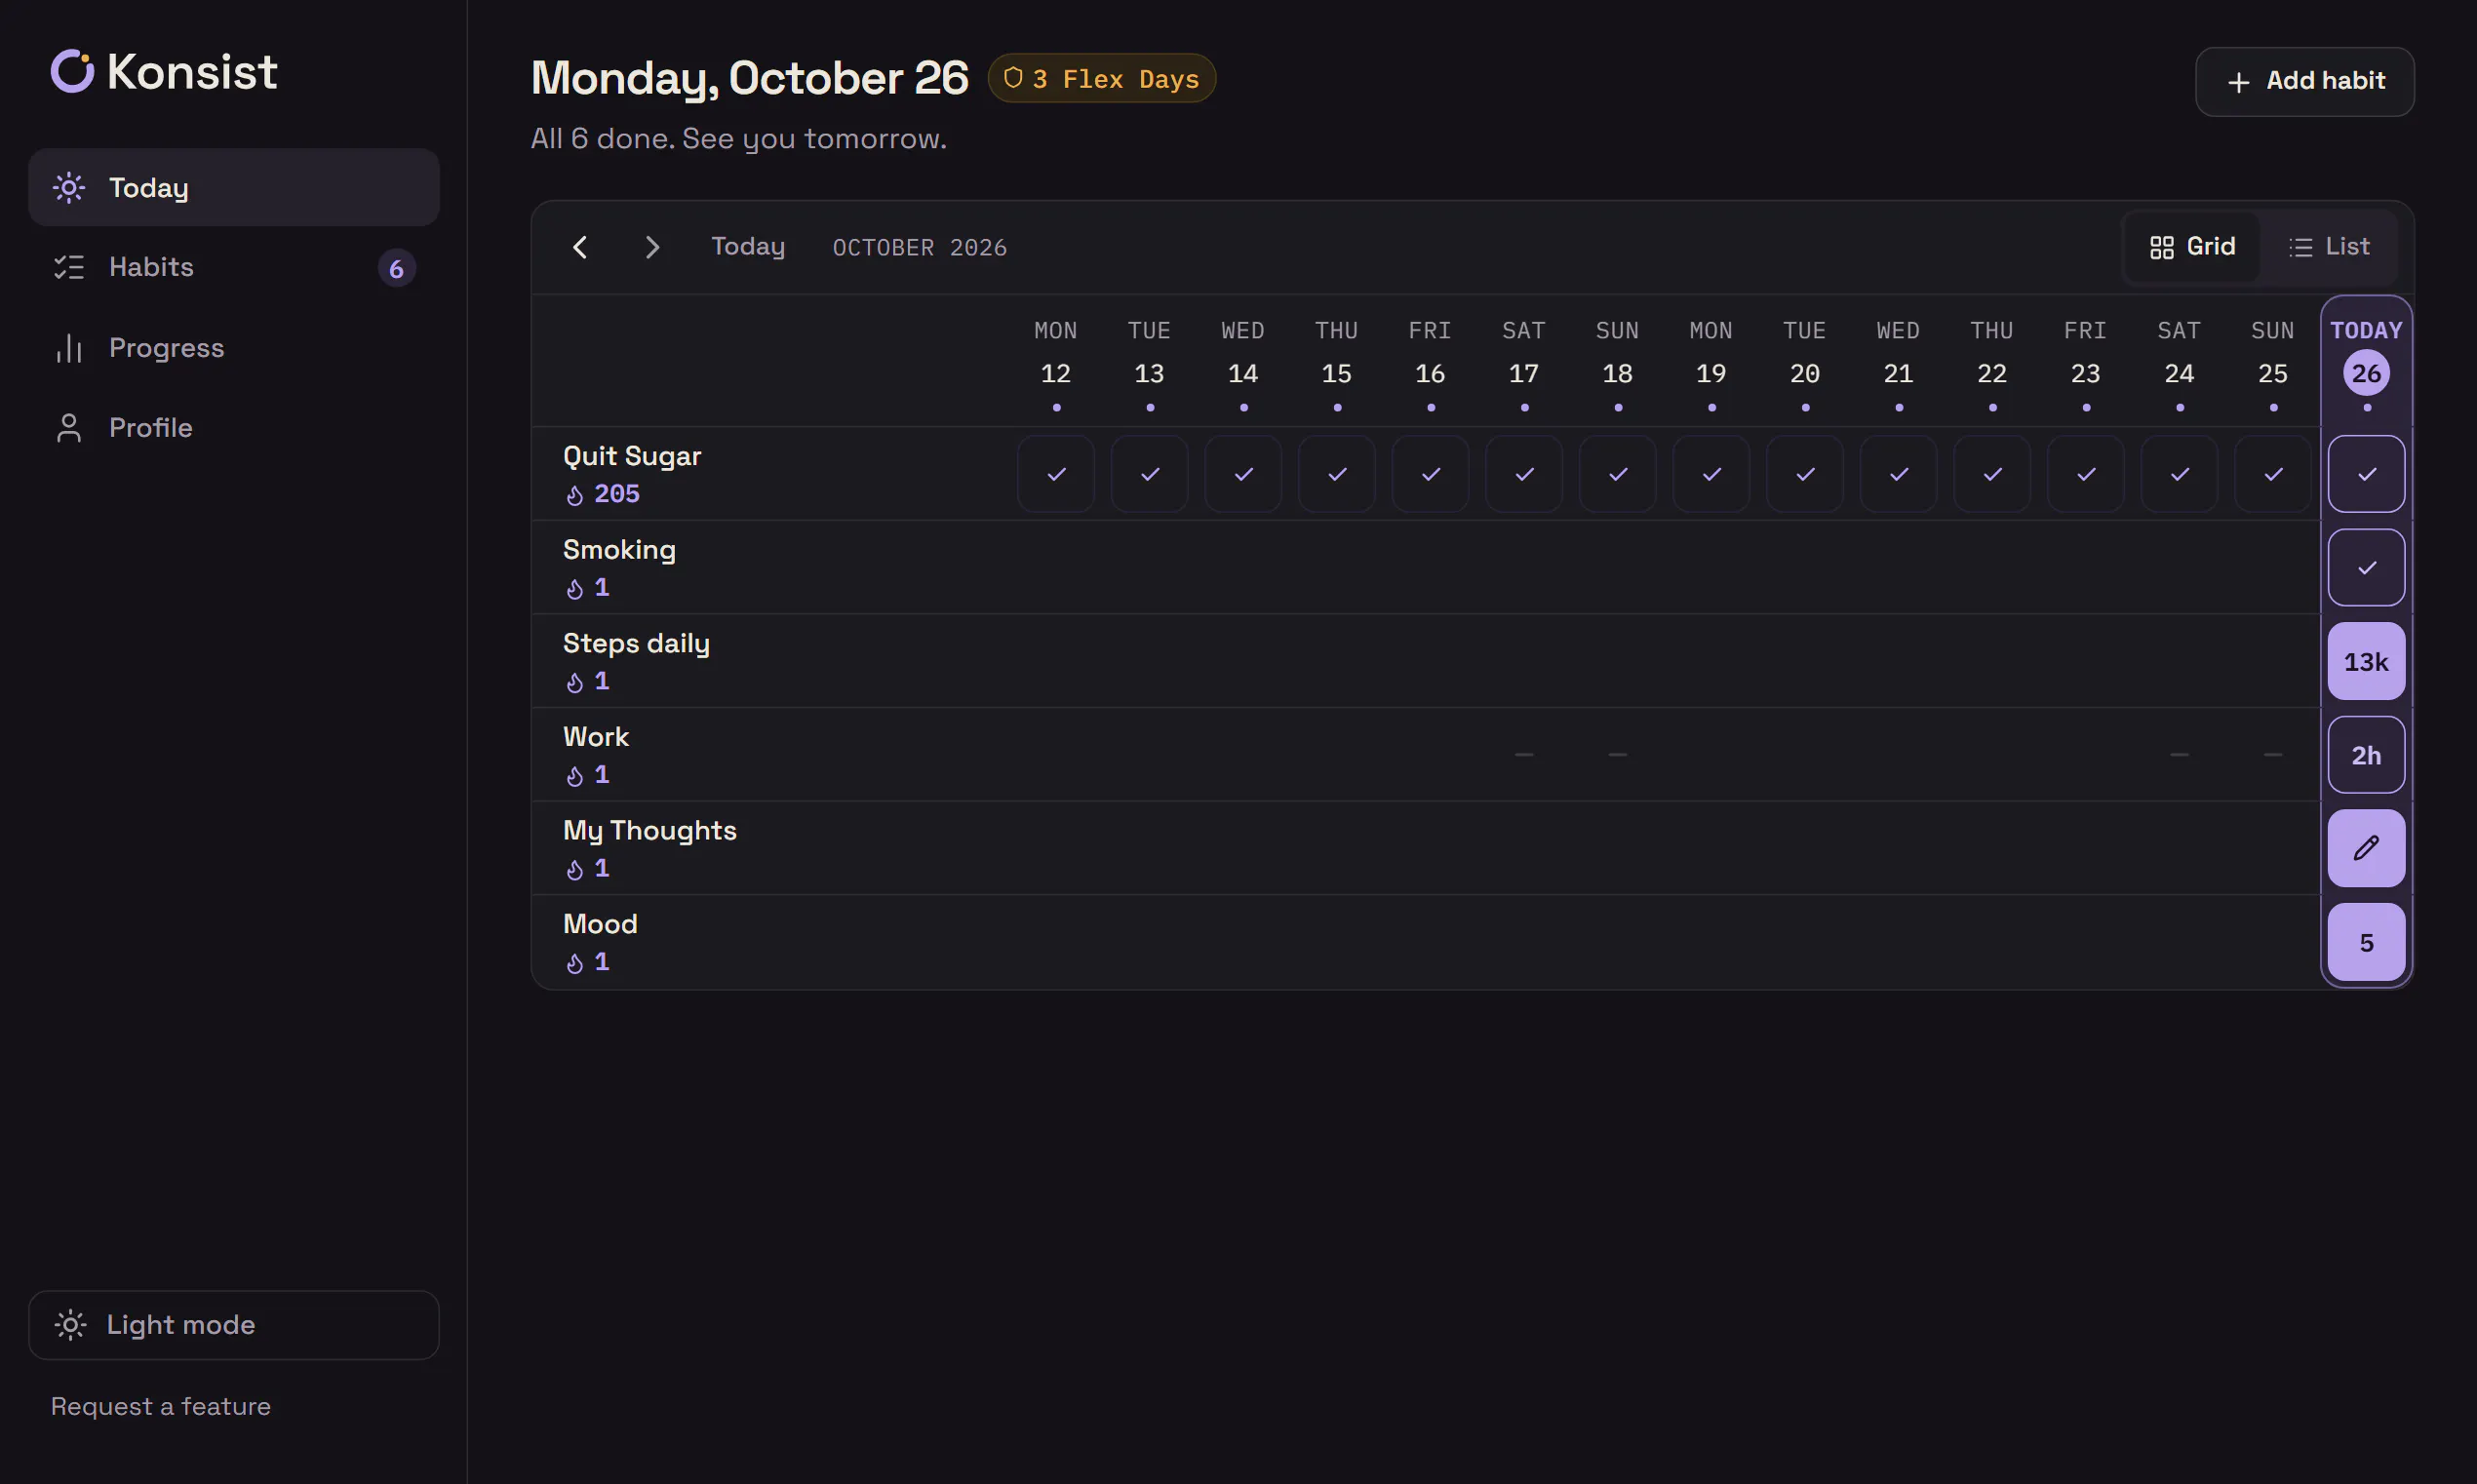
Task: Advance to next week with right chevron
Action: [x=652, y=247]
